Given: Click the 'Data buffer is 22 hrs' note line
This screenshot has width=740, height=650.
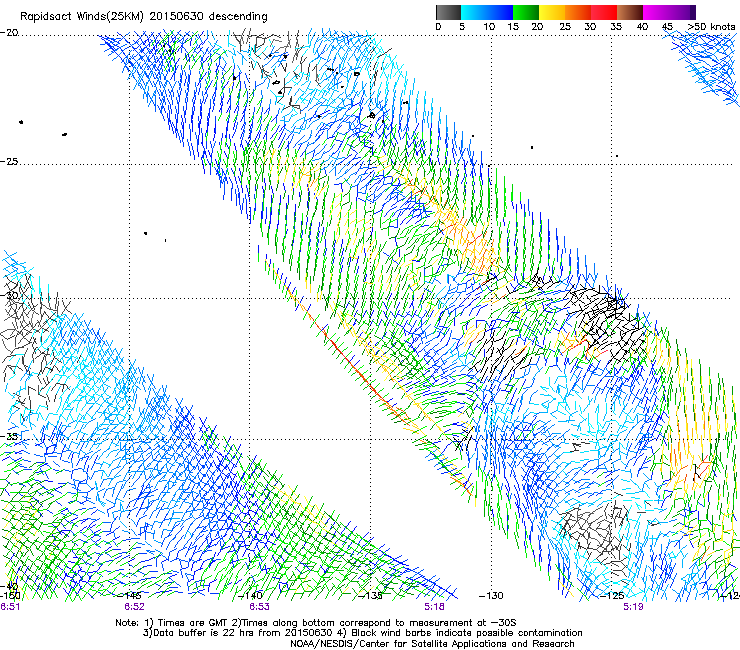Looking at the screenshot, I should coord(362,633).
